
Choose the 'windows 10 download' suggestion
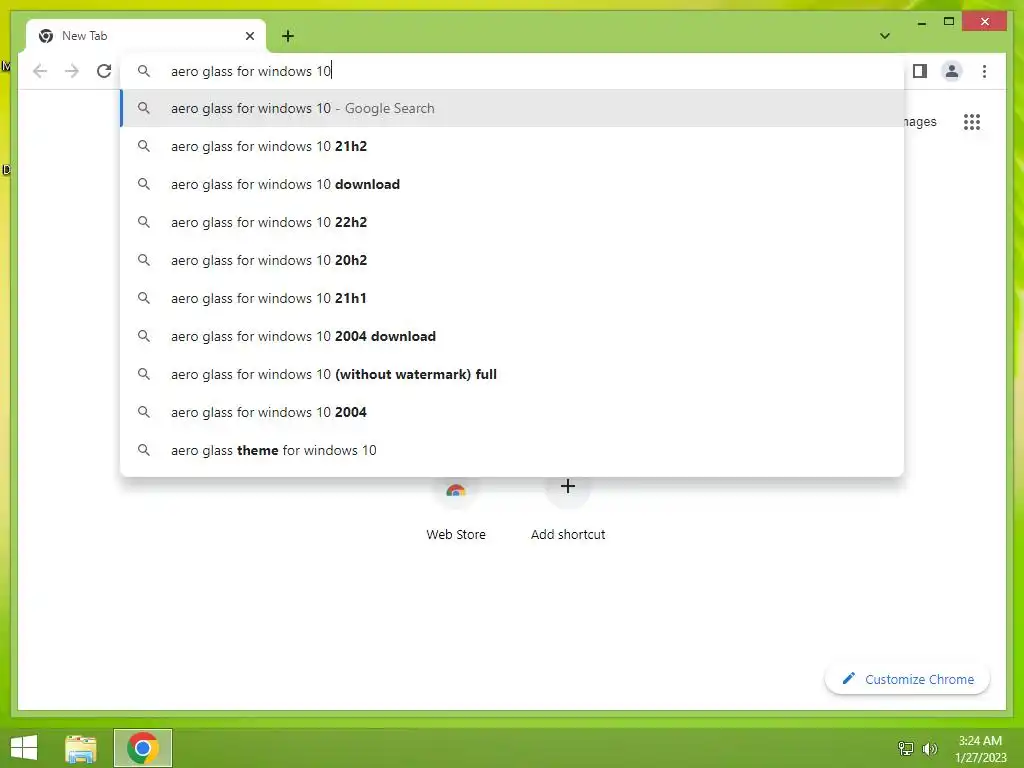(x=512, y=184)
